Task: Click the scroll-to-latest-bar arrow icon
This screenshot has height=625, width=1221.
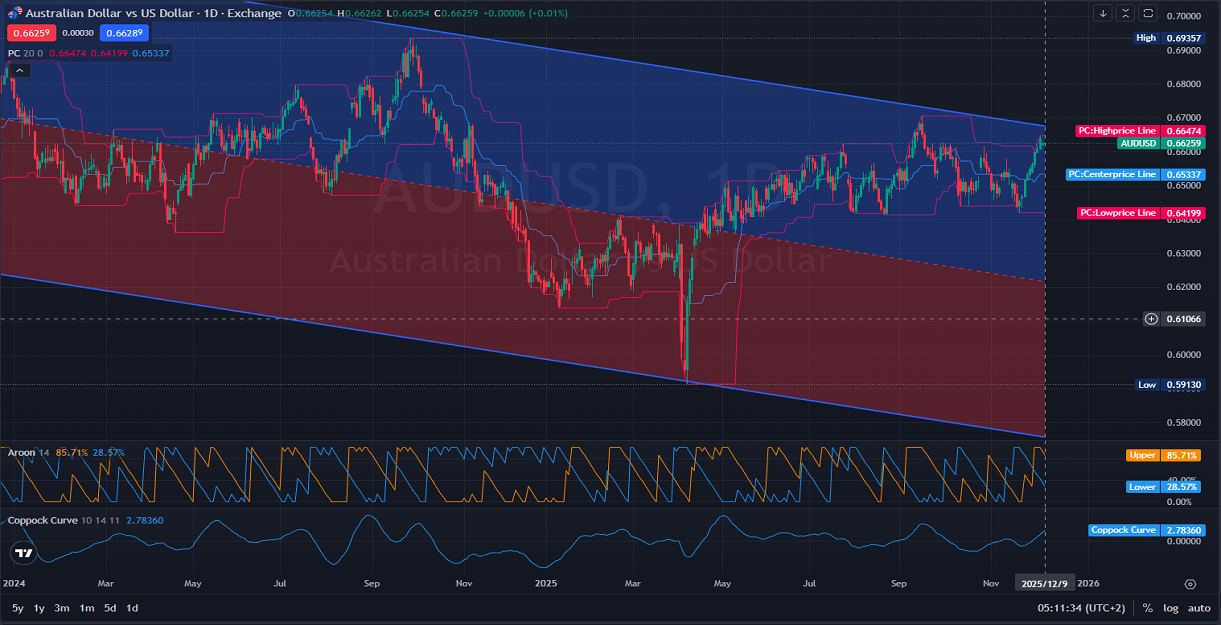Action: [x=1102, y=13]
